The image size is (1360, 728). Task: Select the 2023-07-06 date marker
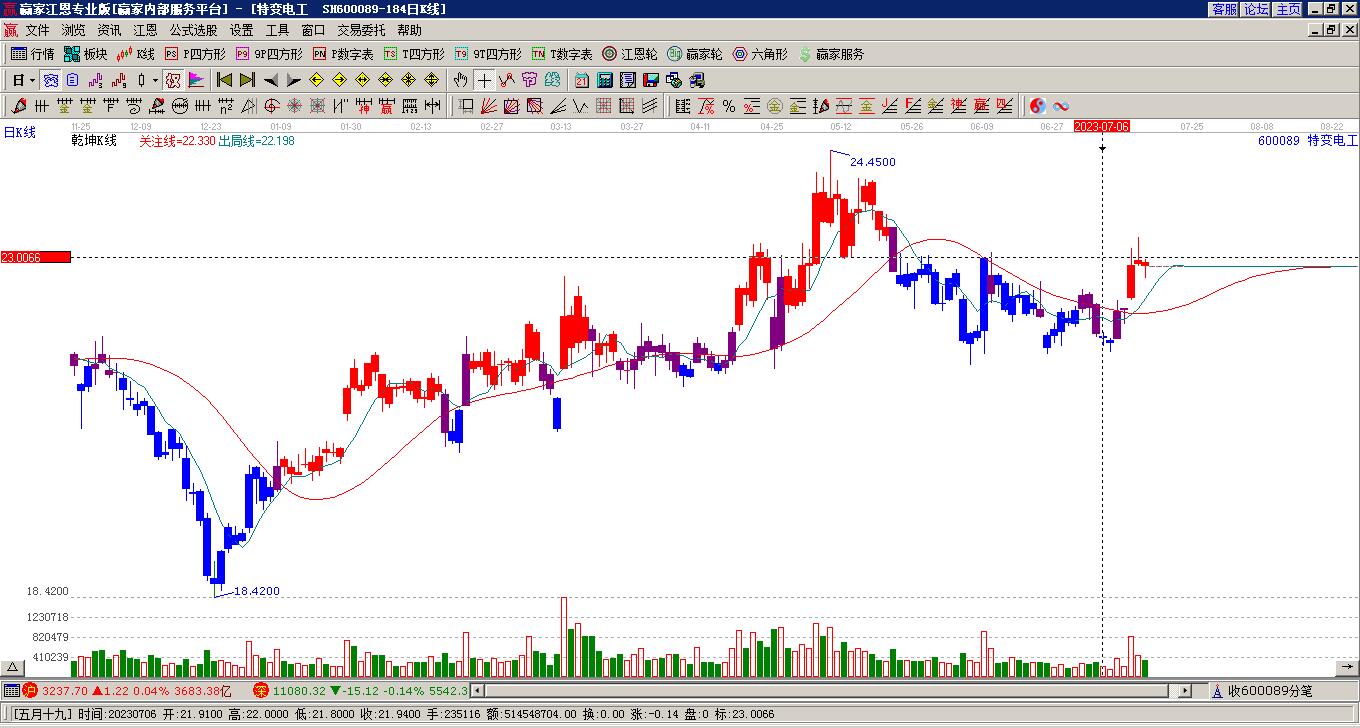click(1102, 127)
